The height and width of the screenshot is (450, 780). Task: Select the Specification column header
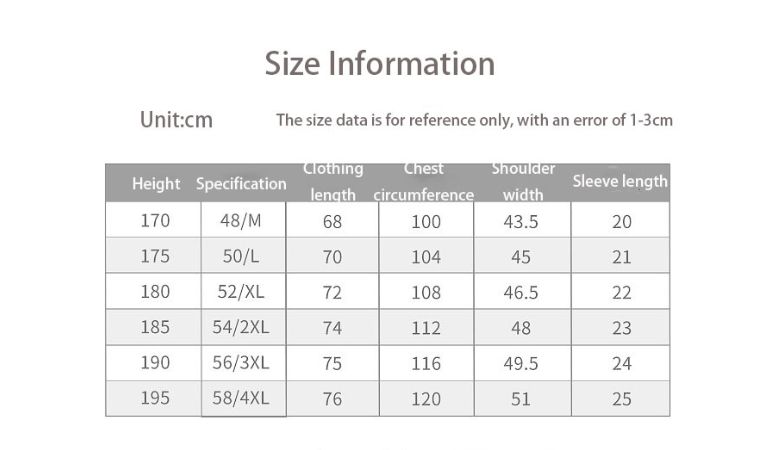241,184
